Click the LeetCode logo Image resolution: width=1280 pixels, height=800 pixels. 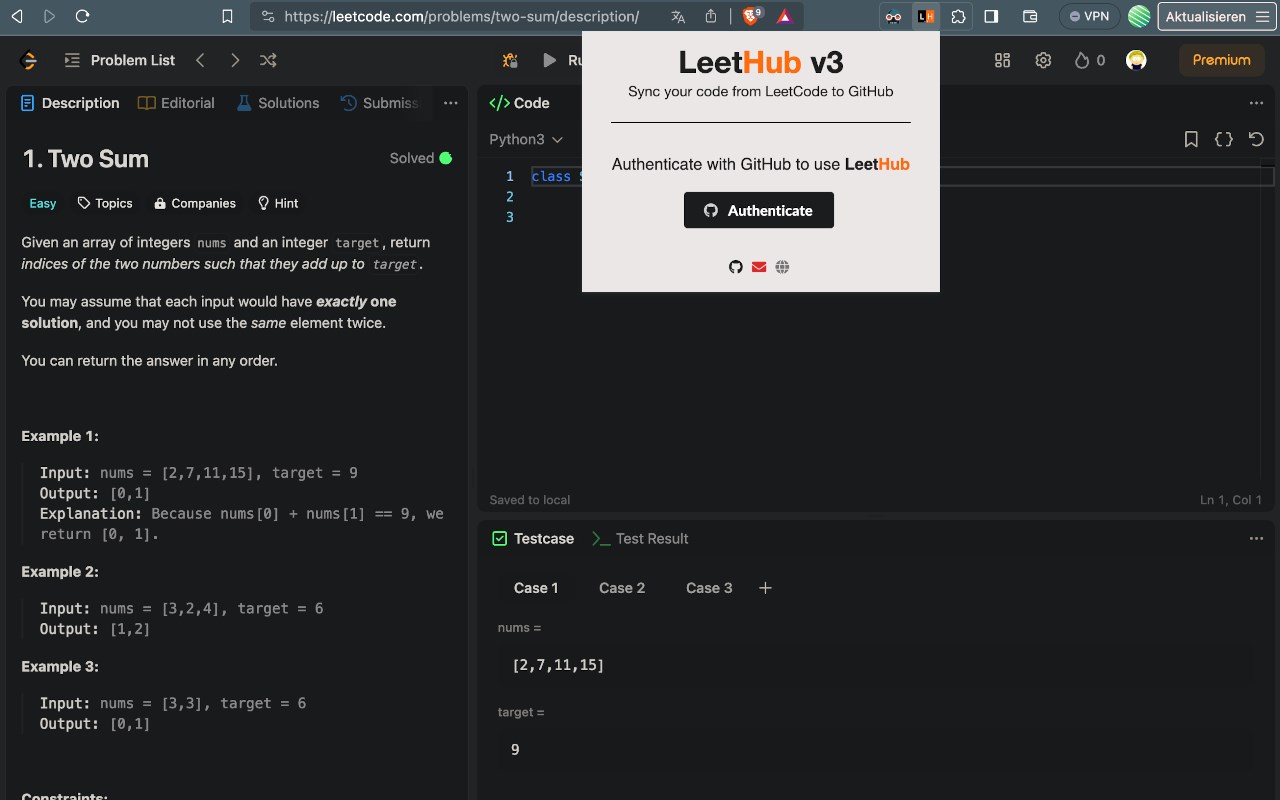(29, 60)
